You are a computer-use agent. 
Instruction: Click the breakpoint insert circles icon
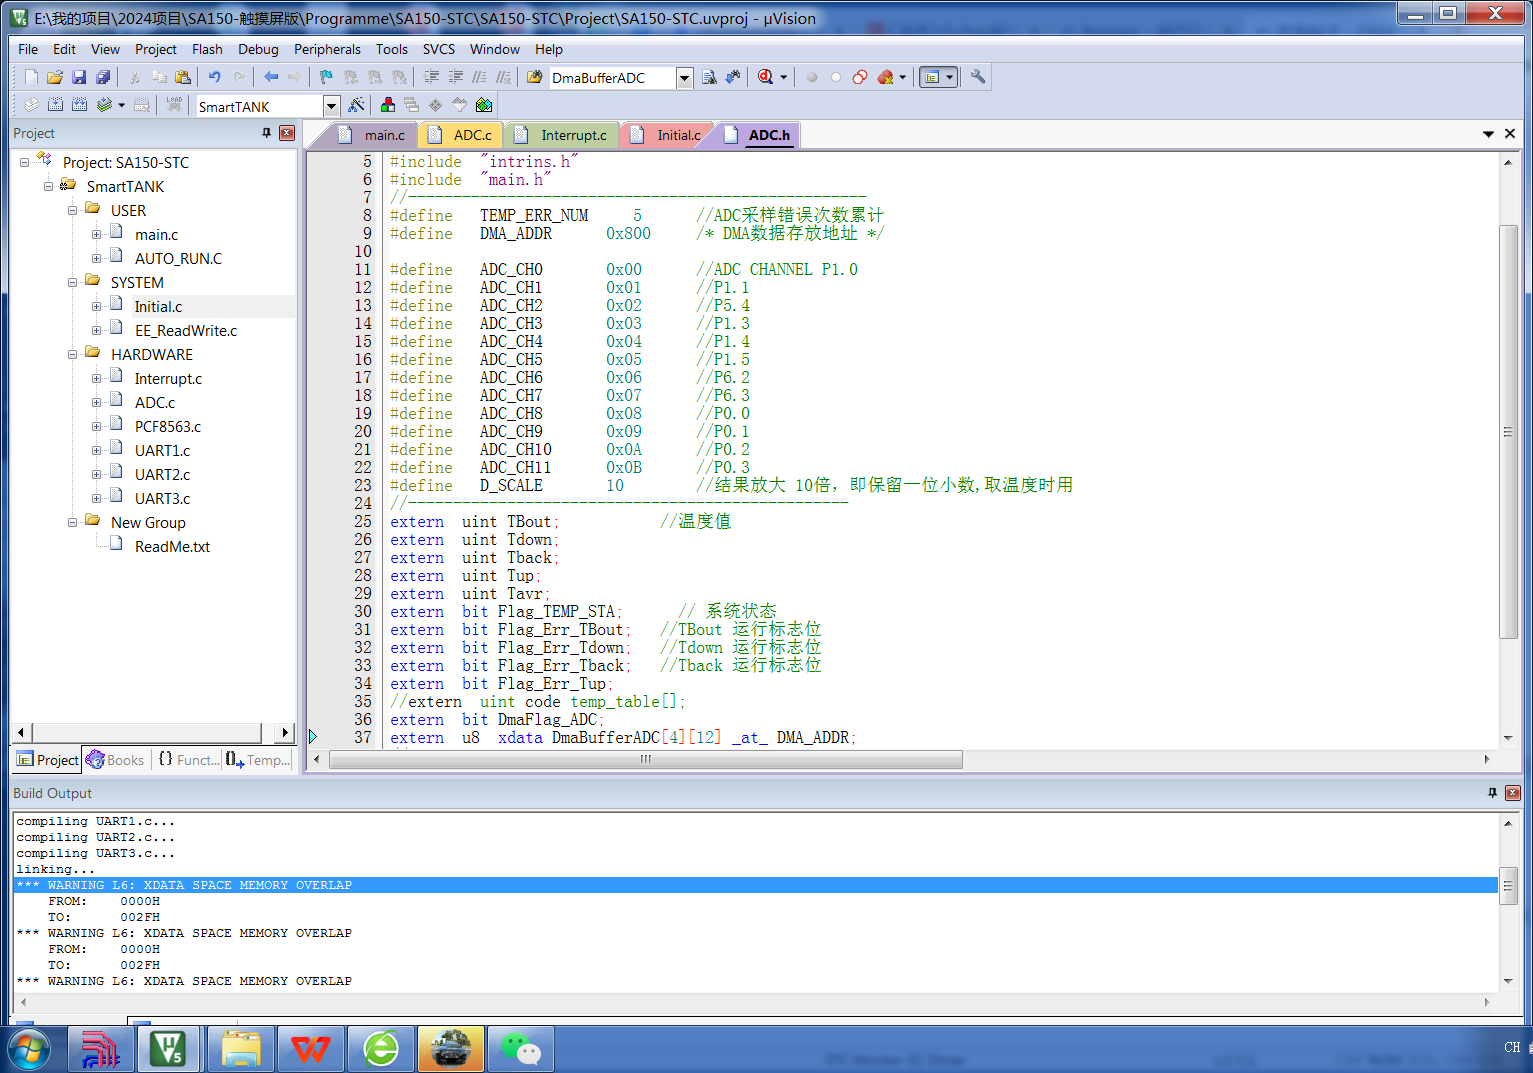click(860, 77)
